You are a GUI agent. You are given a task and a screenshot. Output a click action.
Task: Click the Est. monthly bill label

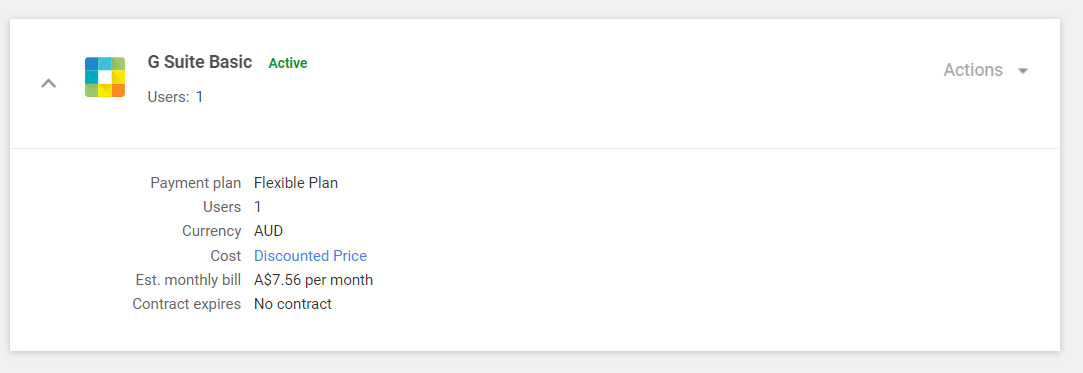tap(189, 280)
